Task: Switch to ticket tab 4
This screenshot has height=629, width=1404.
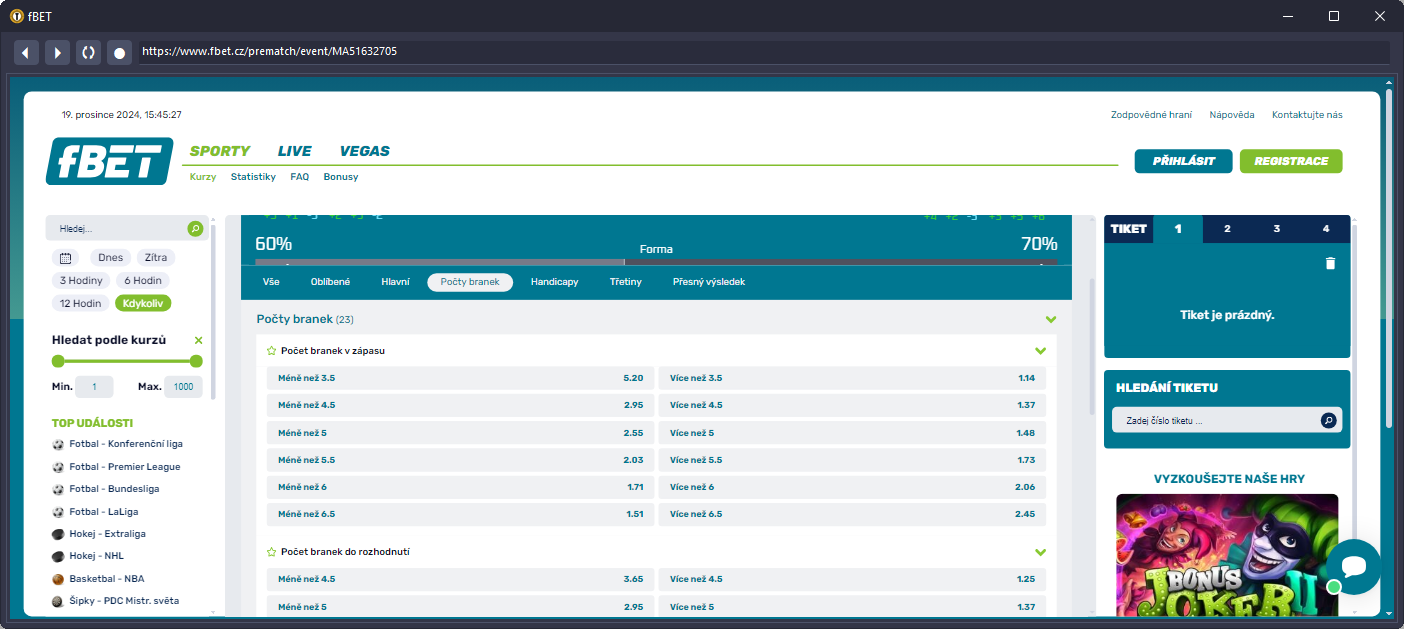Action: [1326, 229]
